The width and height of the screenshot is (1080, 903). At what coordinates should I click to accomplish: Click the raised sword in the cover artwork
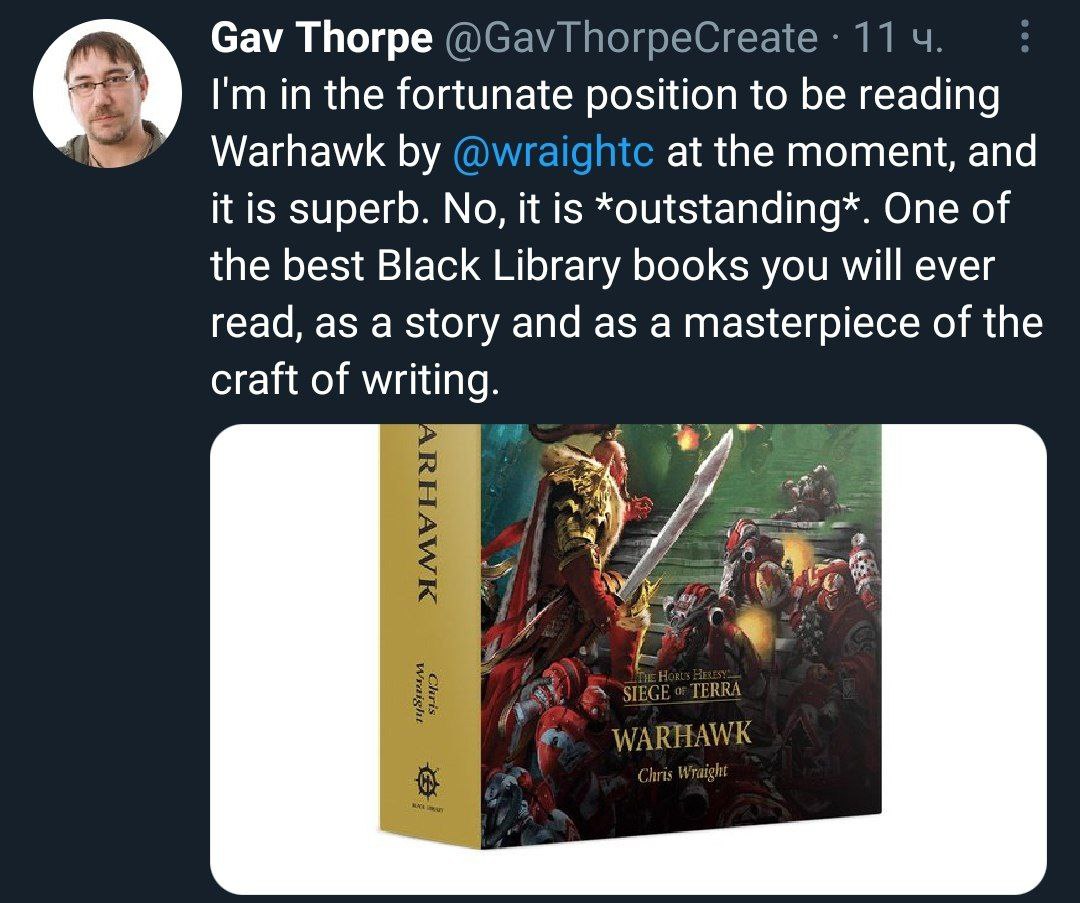pos(676,515)
